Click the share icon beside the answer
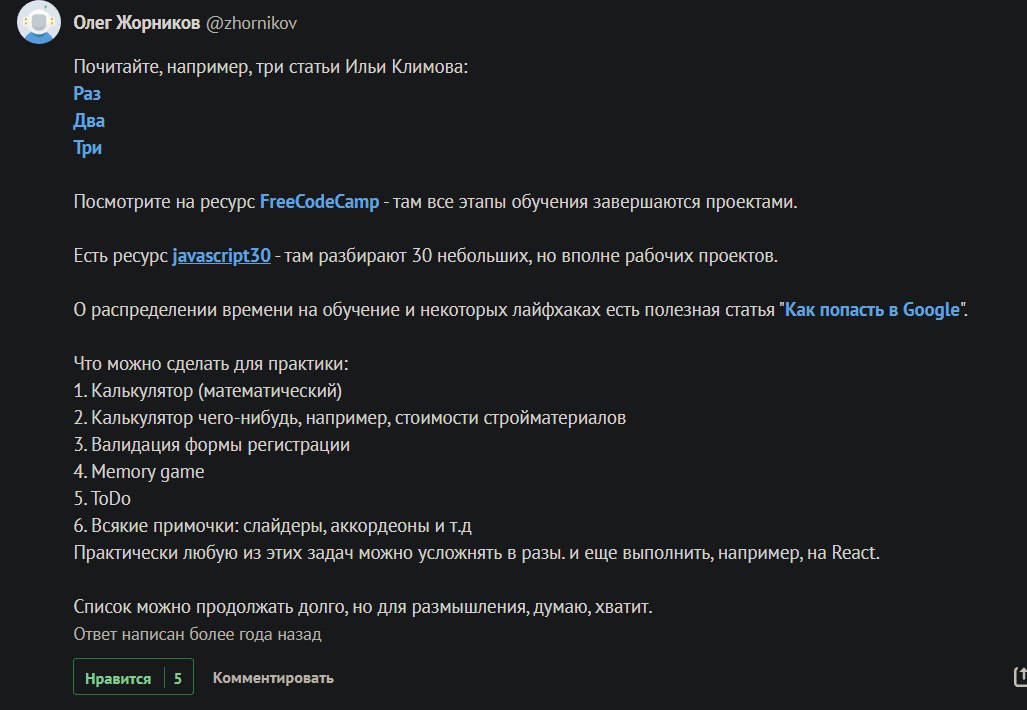The width and height of the screenshot is (1027, 710). (x=1019, y=677)
